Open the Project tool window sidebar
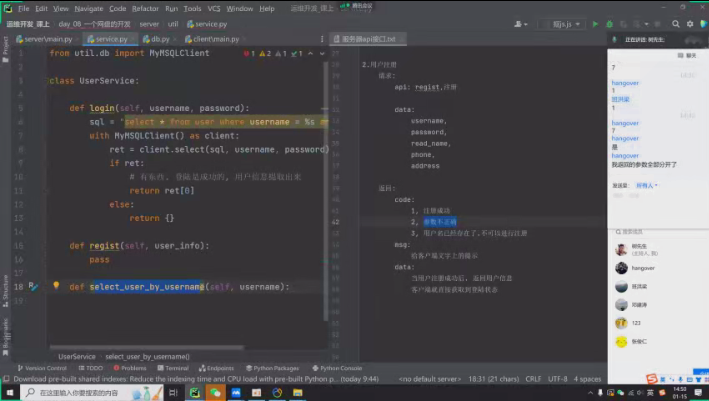The width and height of the screenshot is (709, 401). tap(5, 49)
